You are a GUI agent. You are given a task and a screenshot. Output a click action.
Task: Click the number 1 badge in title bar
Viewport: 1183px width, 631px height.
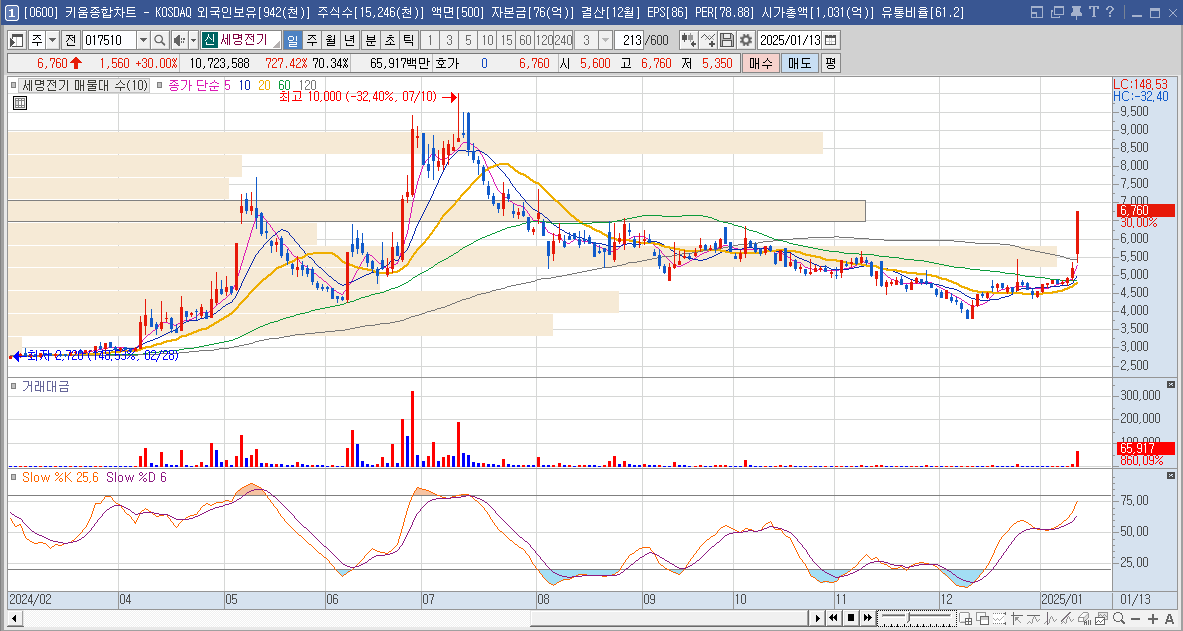12,13
